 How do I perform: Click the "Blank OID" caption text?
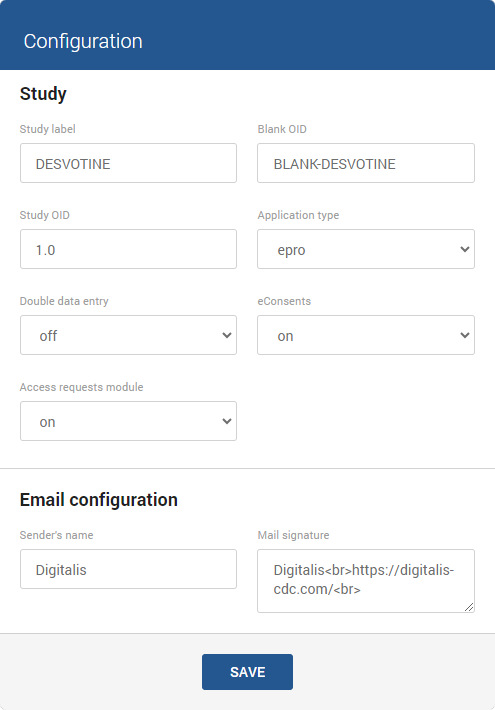coord(282,129)
